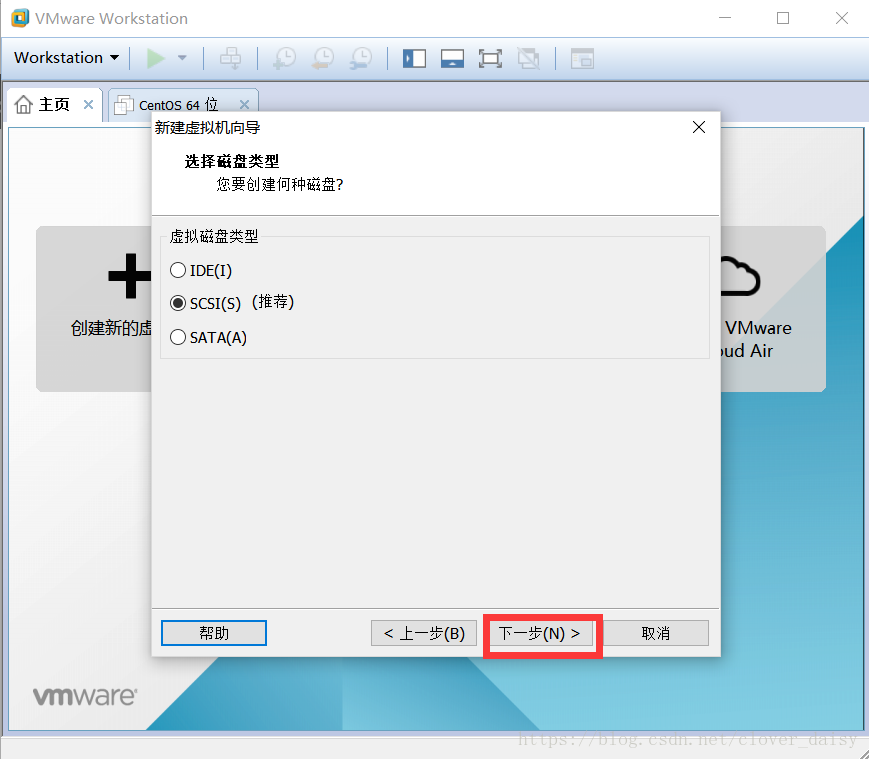Close the 主页 tab
The height and width of the screenshot is (759, 869).
88,104
